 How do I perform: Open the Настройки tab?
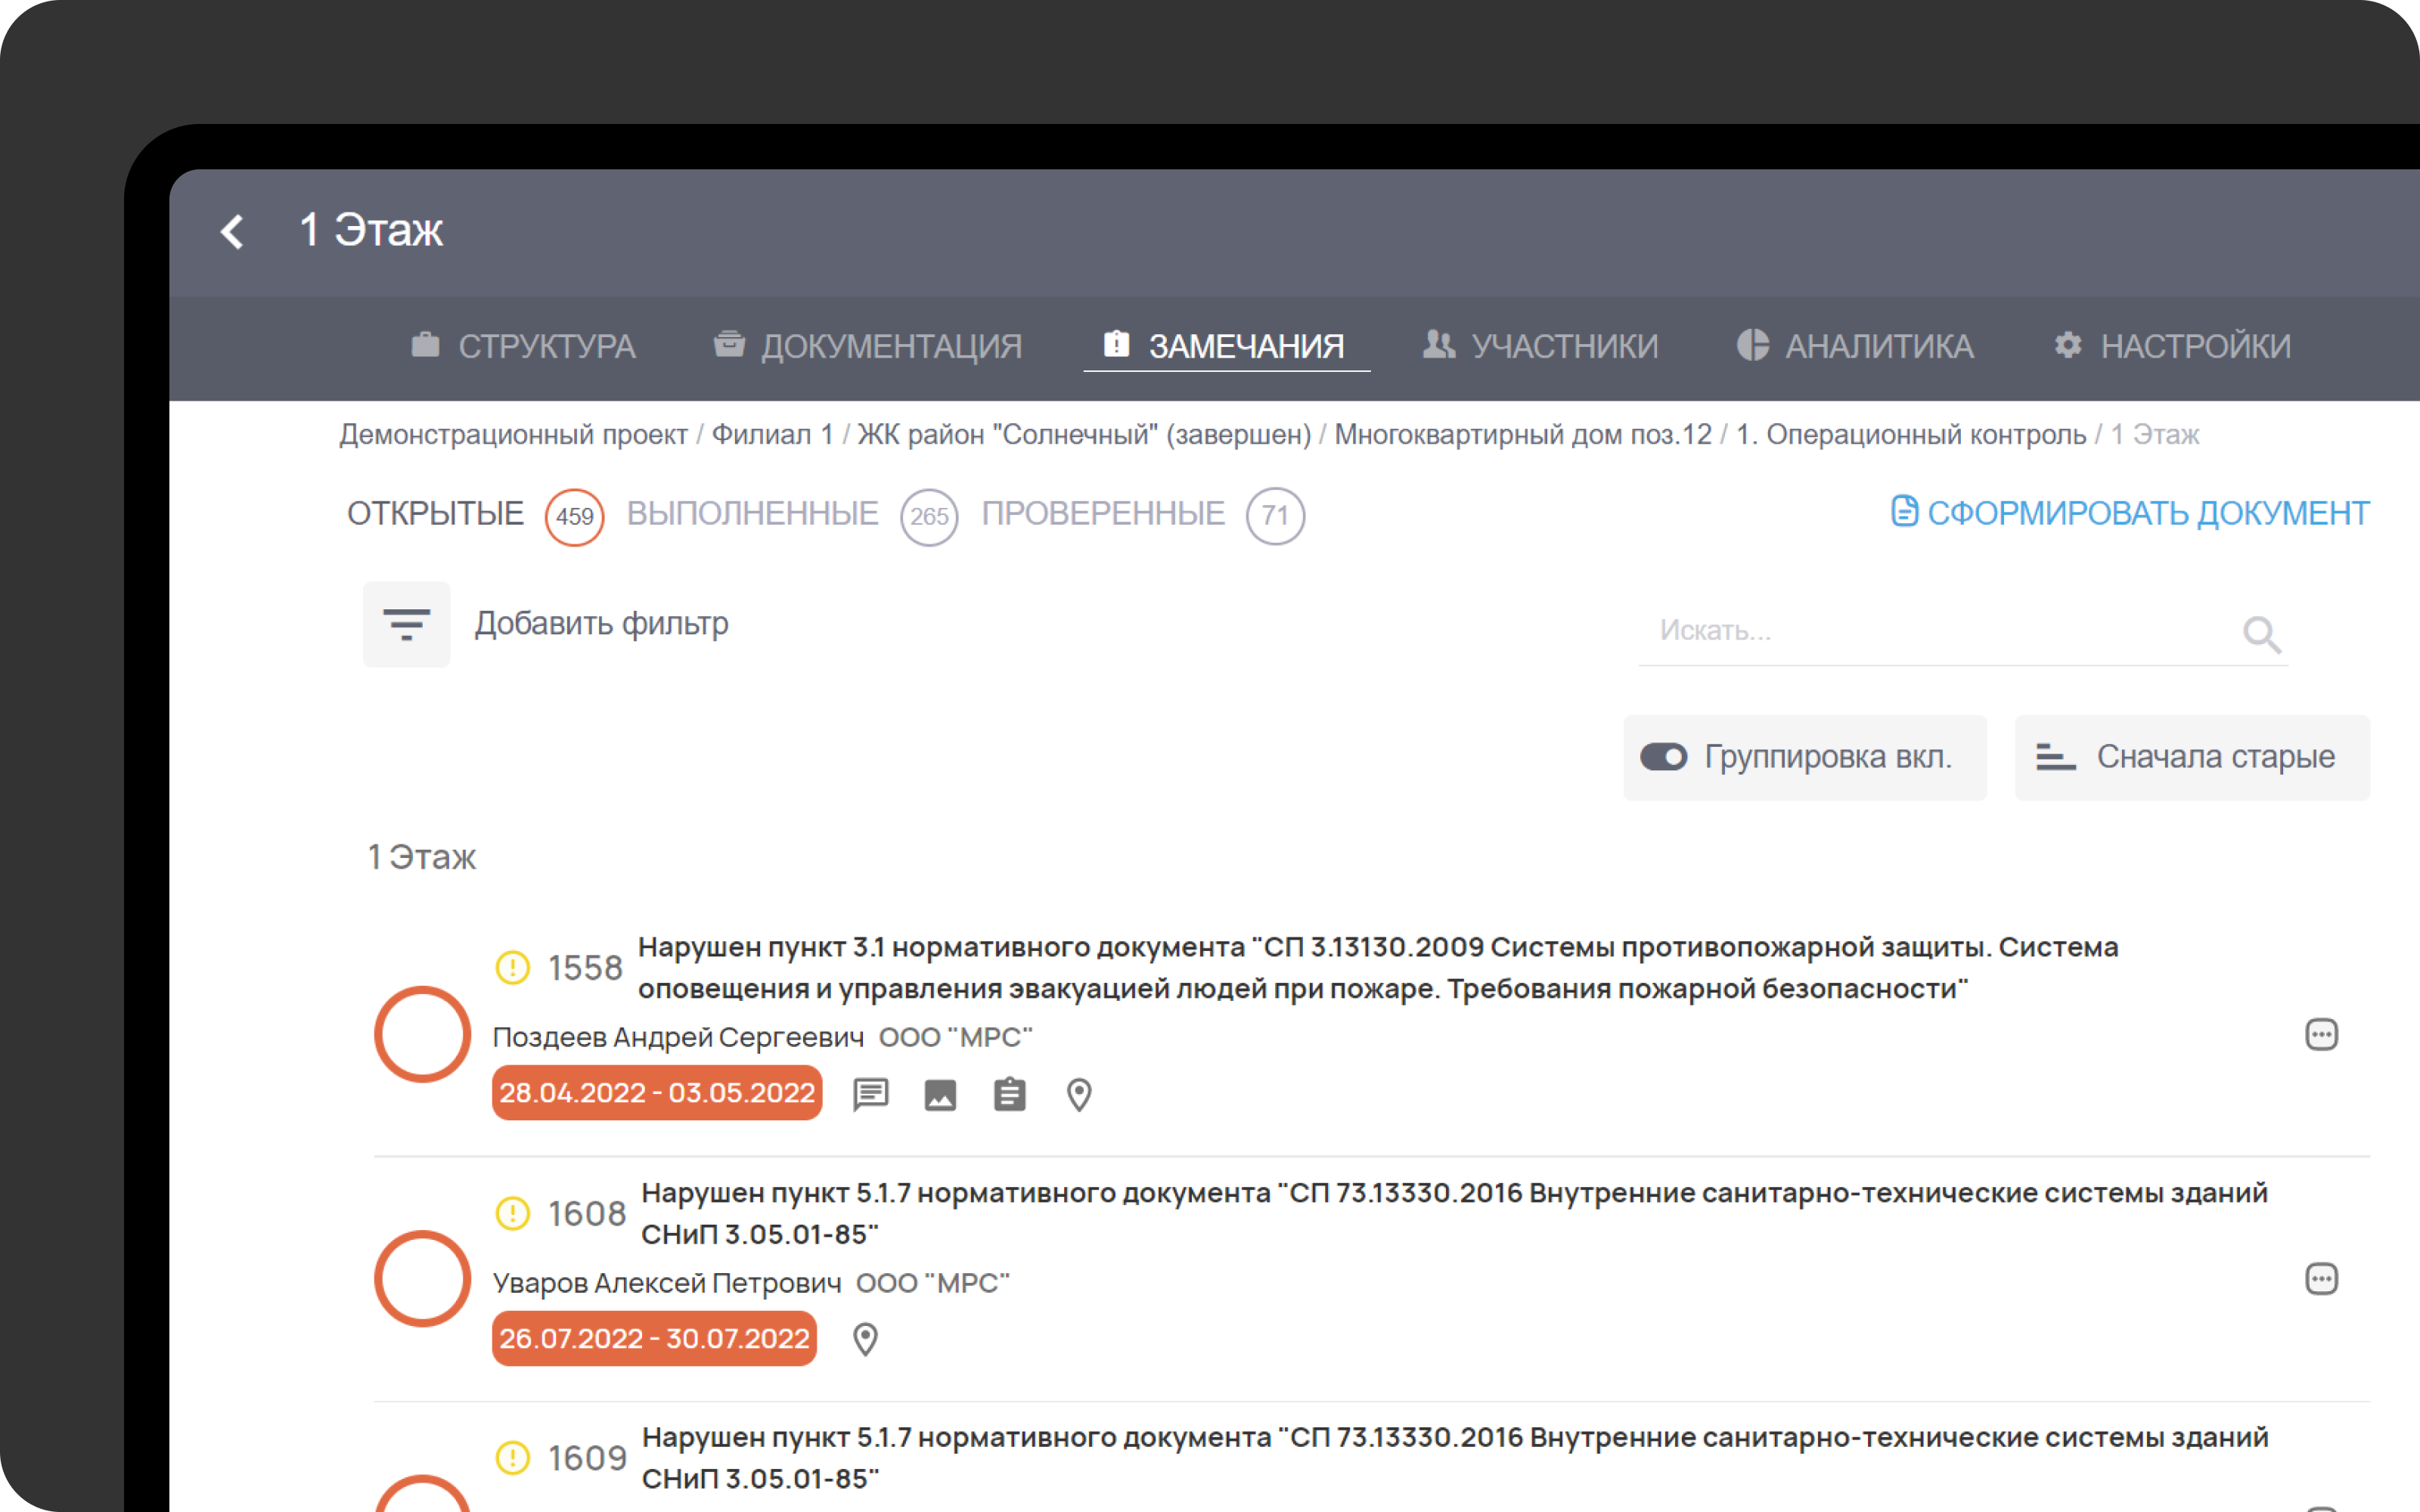click(x=2171, y=346)
